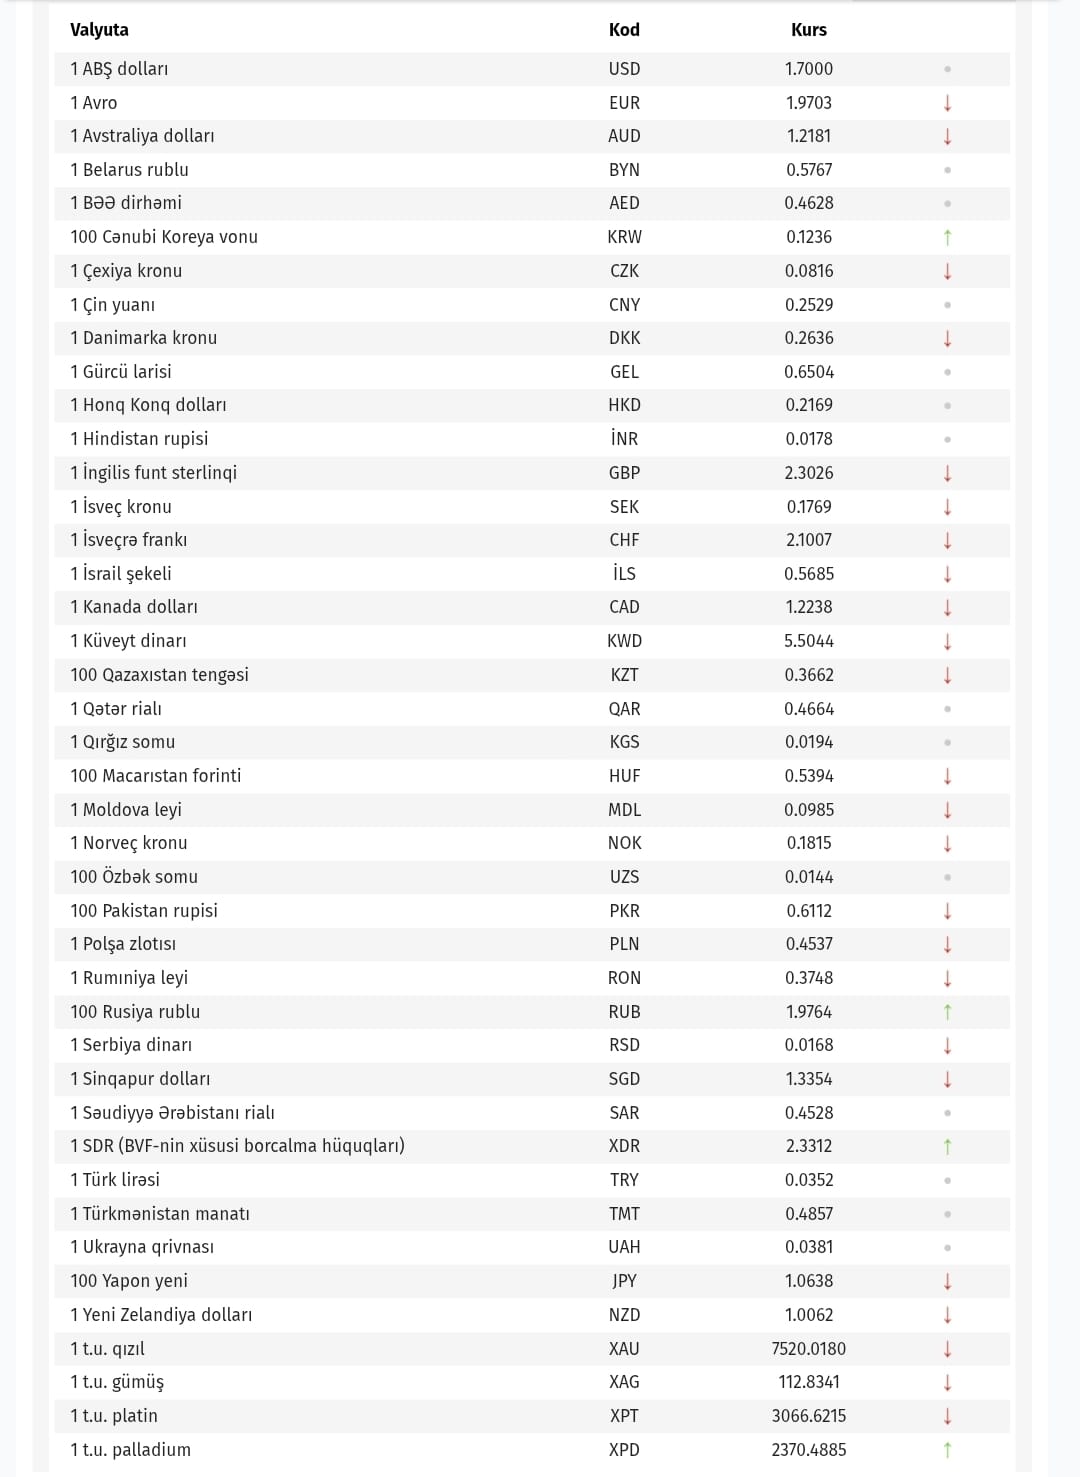Viewport: 1080px width, 1477px height.
Task: Click the red down arrow for XAU
Action: [x=947, y=1349]
